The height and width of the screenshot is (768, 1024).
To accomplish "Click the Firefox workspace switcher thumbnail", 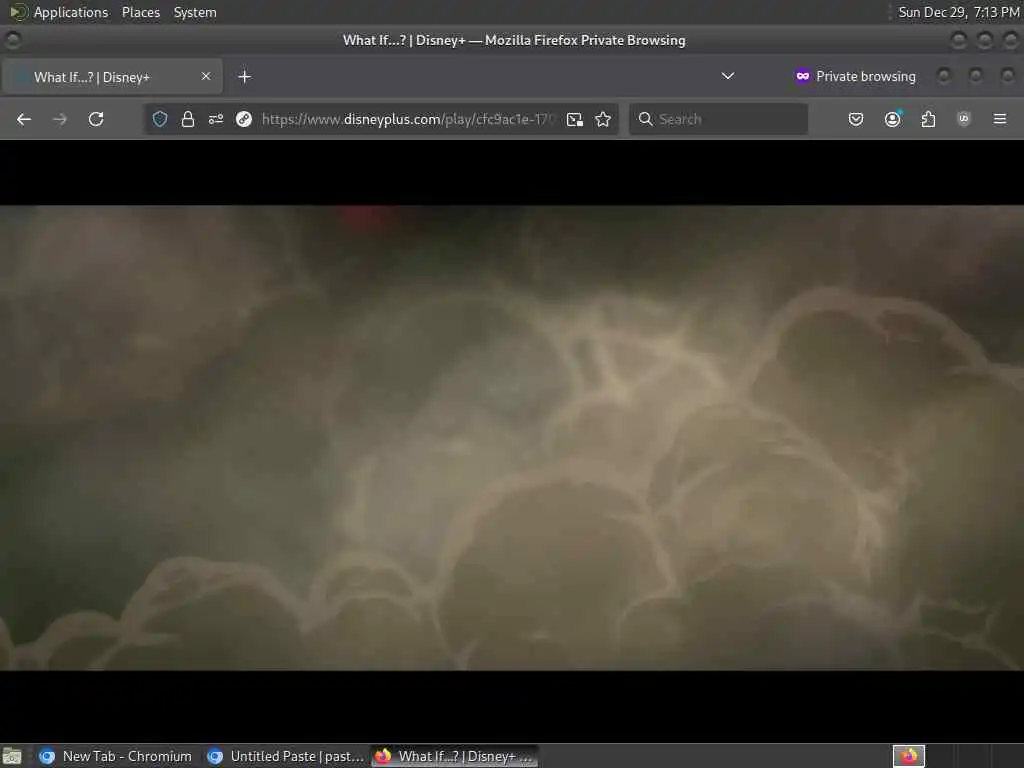I will point(909,756).
